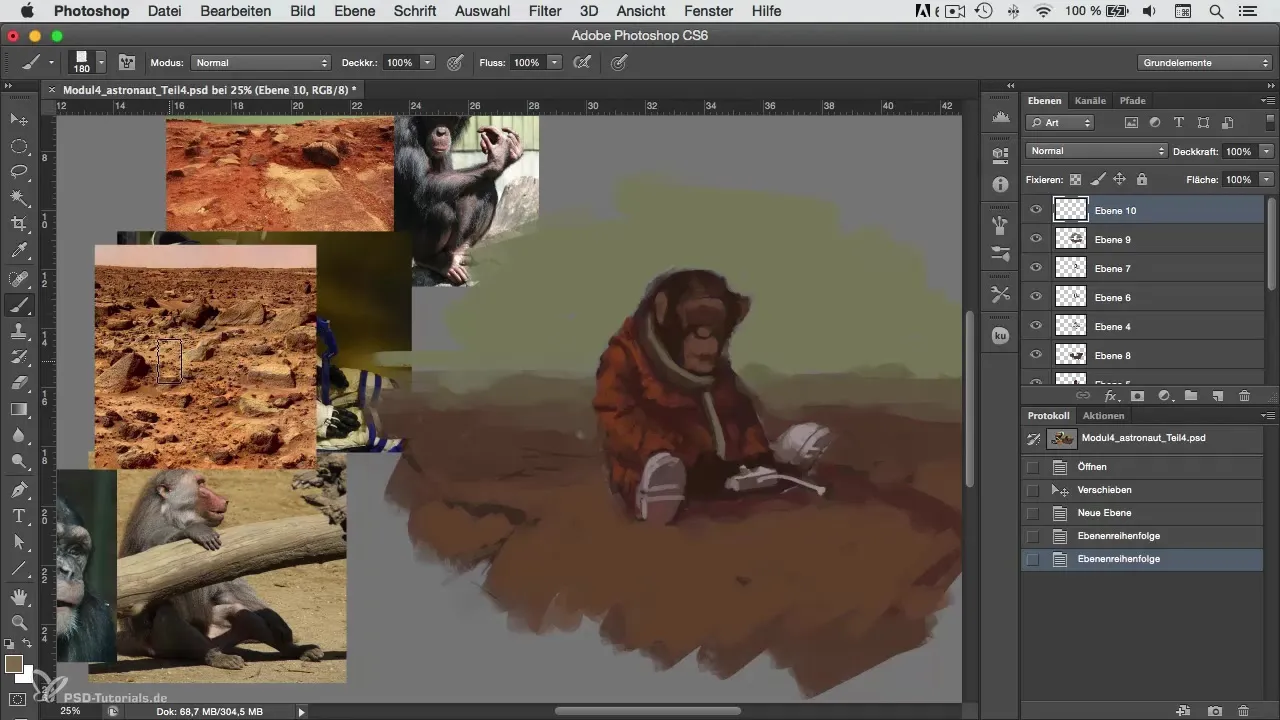Select the Path Selection tool

coord(19,542)
